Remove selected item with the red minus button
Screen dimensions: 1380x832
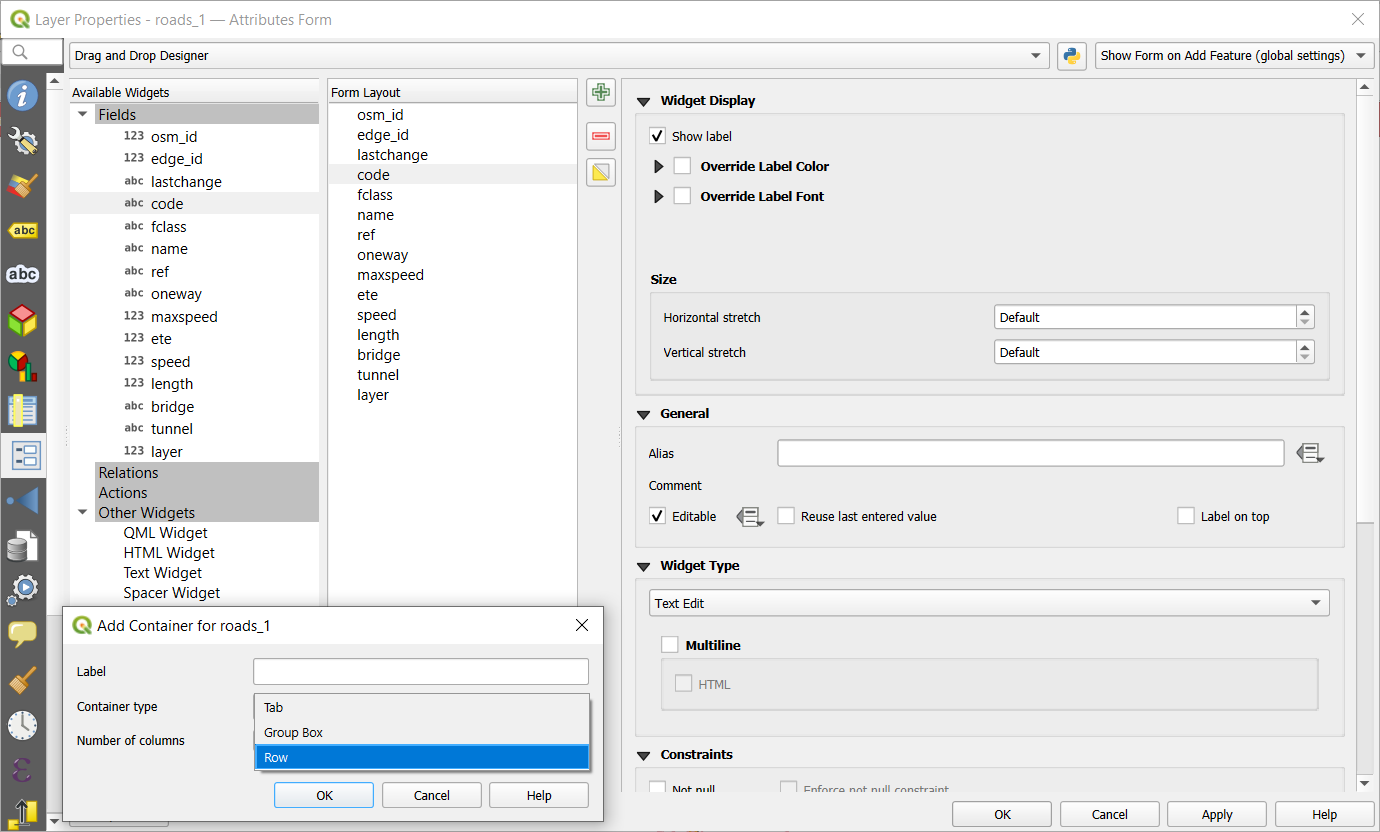tap(600, 136)
